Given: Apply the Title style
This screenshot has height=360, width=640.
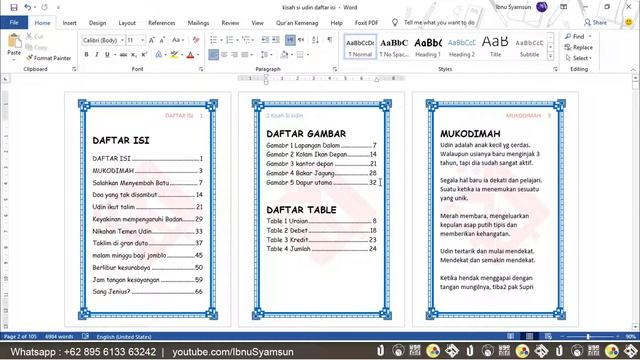Looking at the screenshot, I should point(495,47).
